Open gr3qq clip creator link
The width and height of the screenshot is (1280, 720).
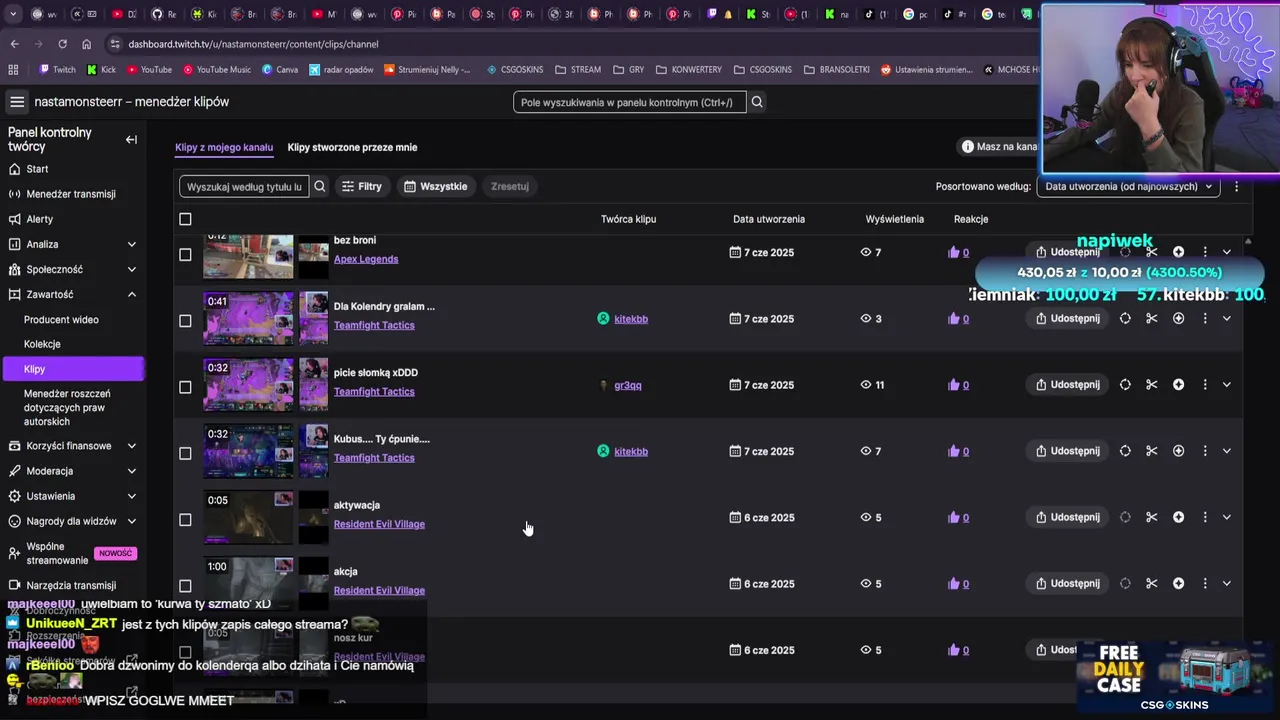628,385
